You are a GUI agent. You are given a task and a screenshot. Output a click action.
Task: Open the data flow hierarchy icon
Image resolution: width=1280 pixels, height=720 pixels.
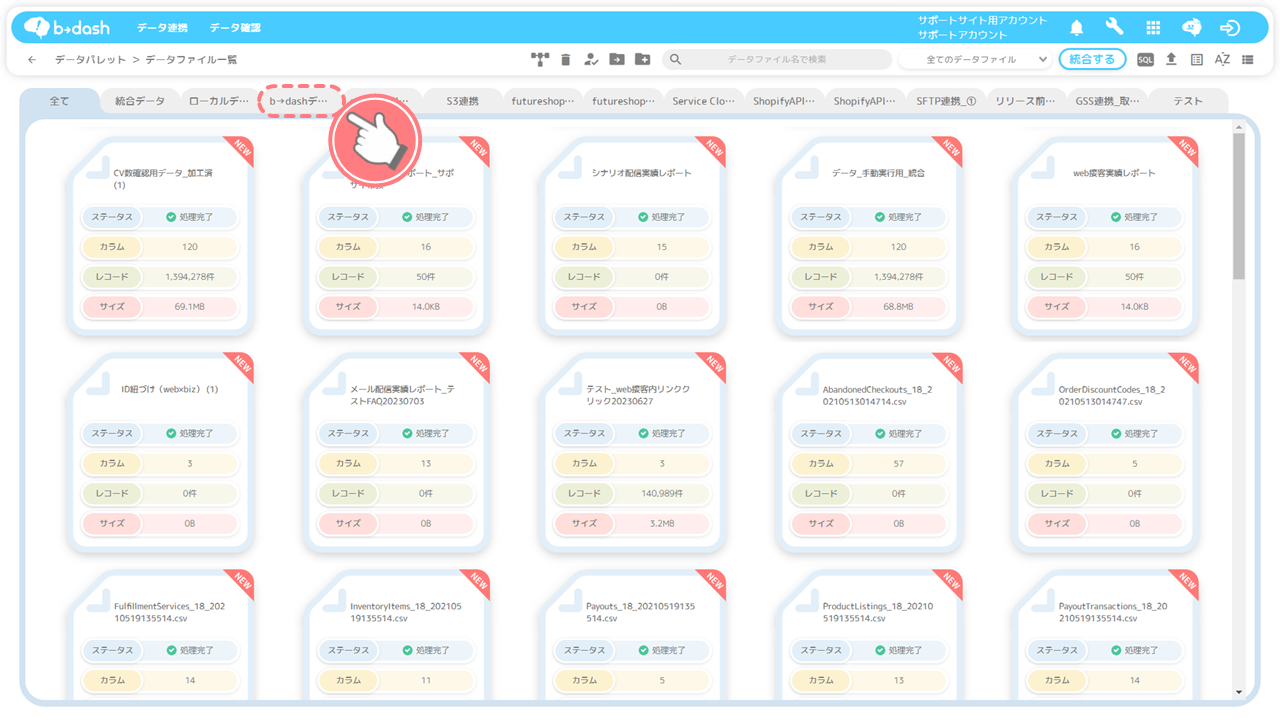point(541,60)
